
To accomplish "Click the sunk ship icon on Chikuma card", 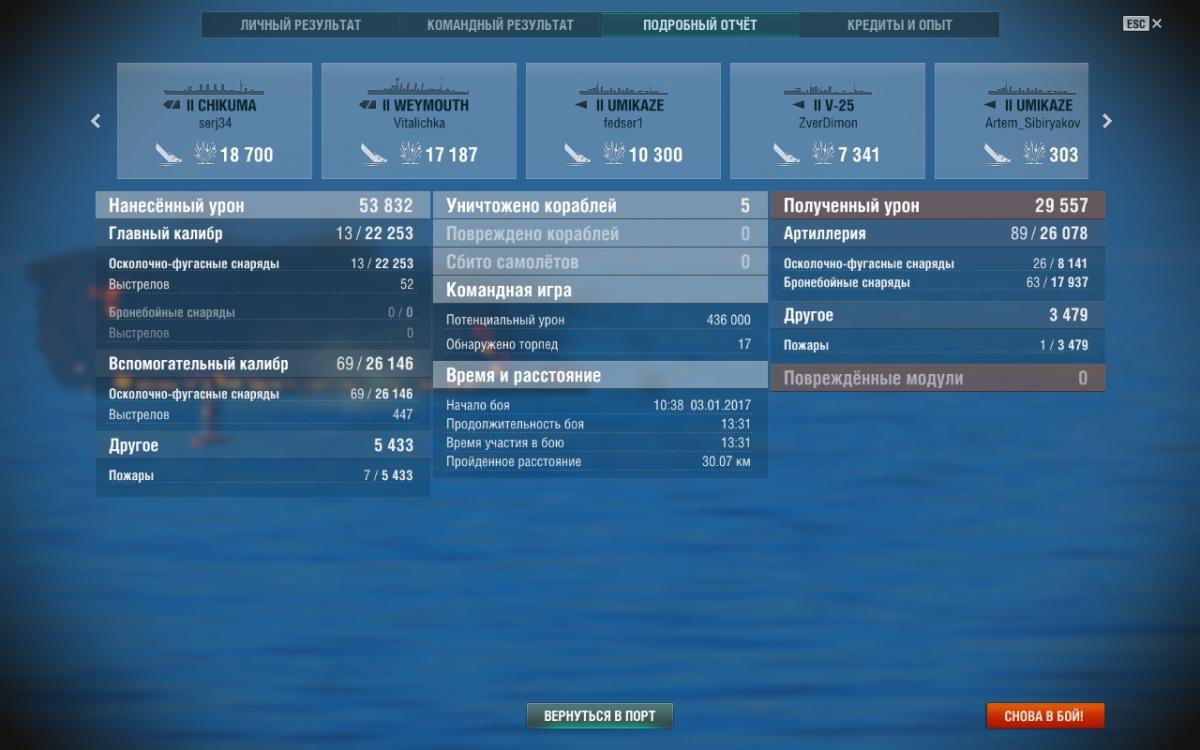I will [x=169, y=154].
